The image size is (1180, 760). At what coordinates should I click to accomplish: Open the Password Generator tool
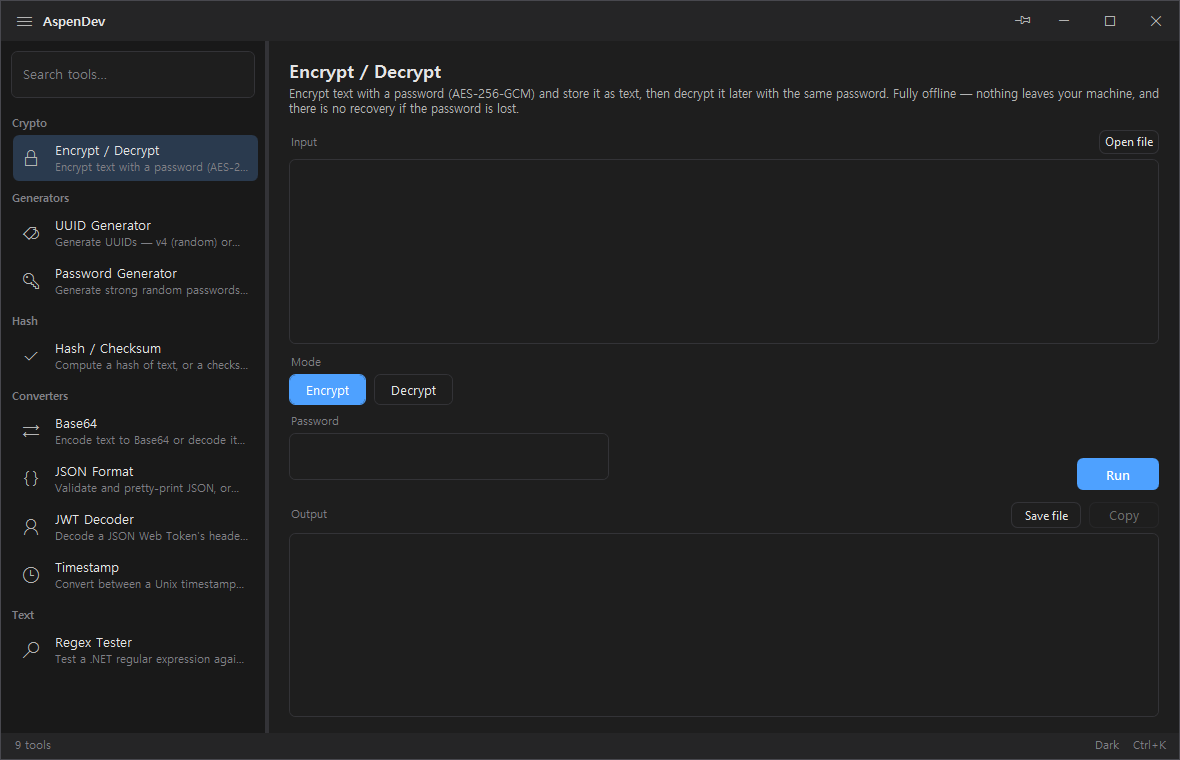[135, 281]
